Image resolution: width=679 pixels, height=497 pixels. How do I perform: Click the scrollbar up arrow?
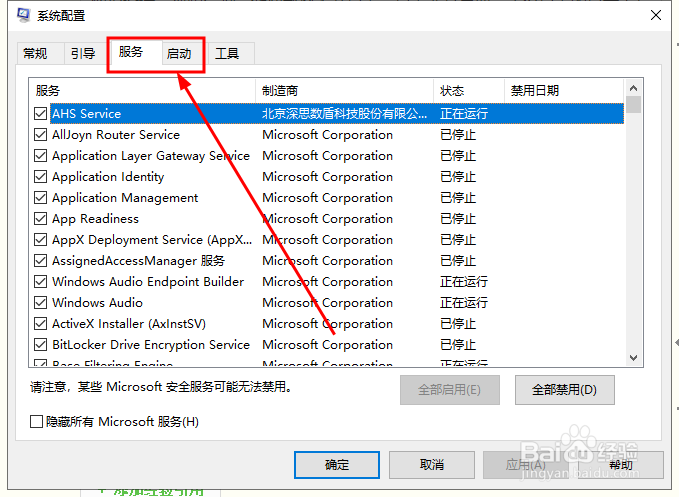click(x=634, y=88)
